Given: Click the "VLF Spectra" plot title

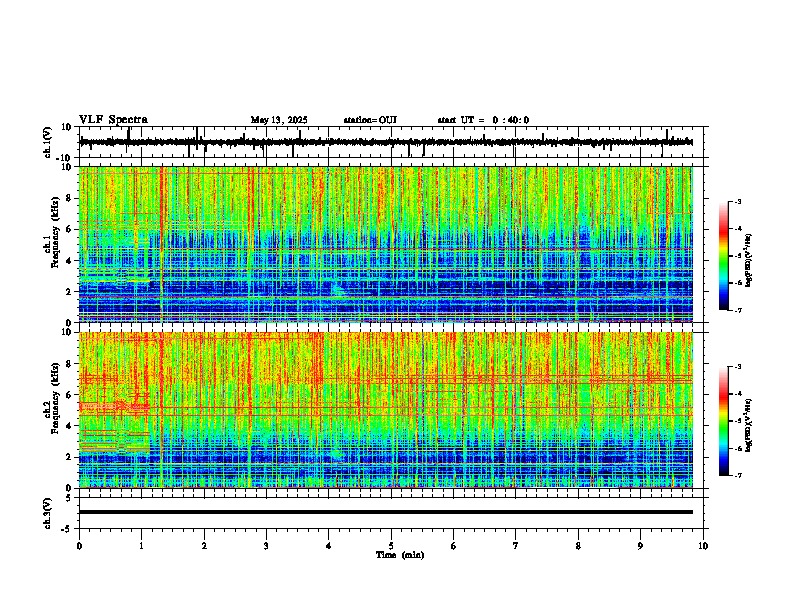Looking at the screenshot, I should pos(113,120).
